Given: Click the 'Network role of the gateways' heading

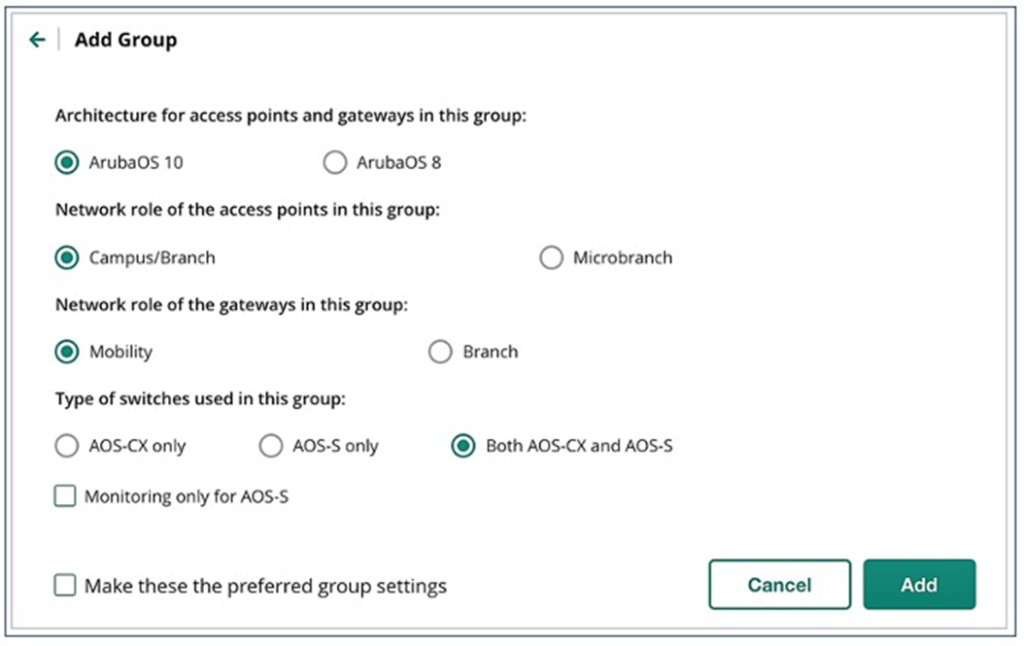Looking at the screenshot, I should (231, 305).
